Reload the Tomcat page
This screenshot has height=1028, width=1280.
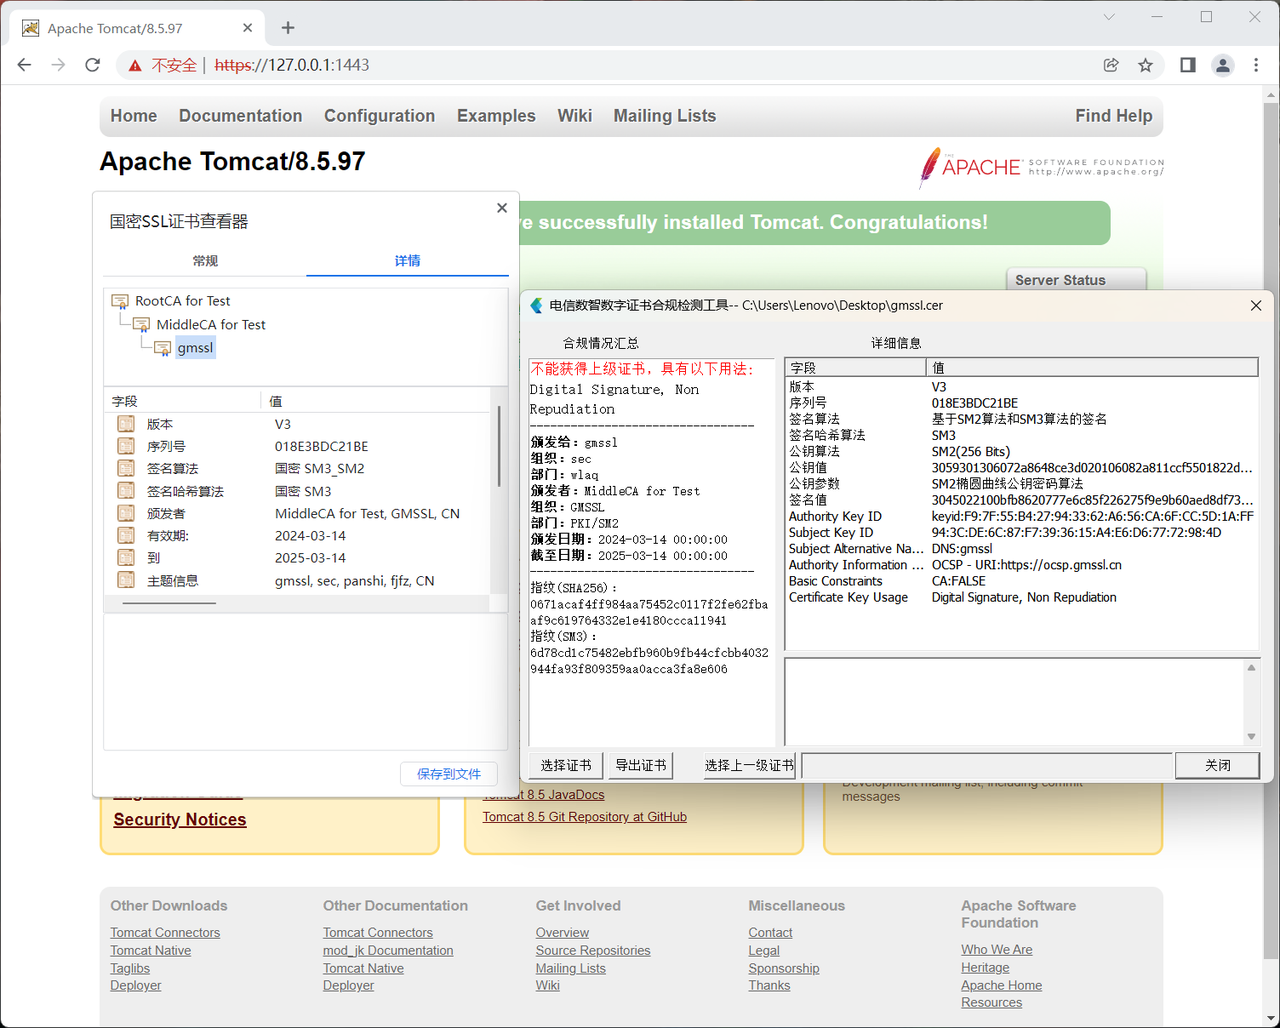click(93, 65)
